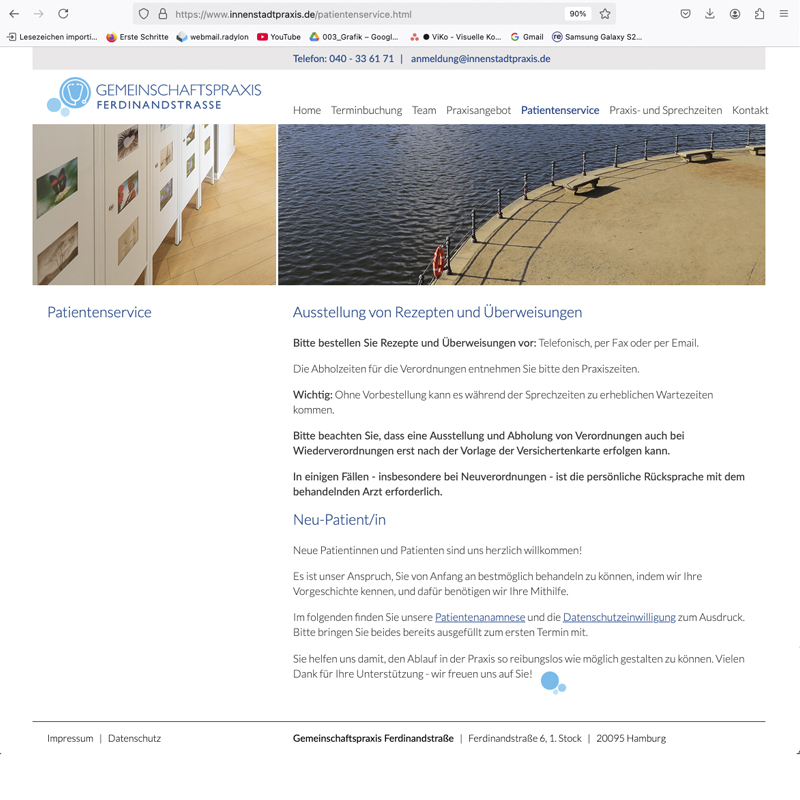Open the Datenschutzeinwilligung link
Viewport: 800px width, 800px height.
point(619,617)
